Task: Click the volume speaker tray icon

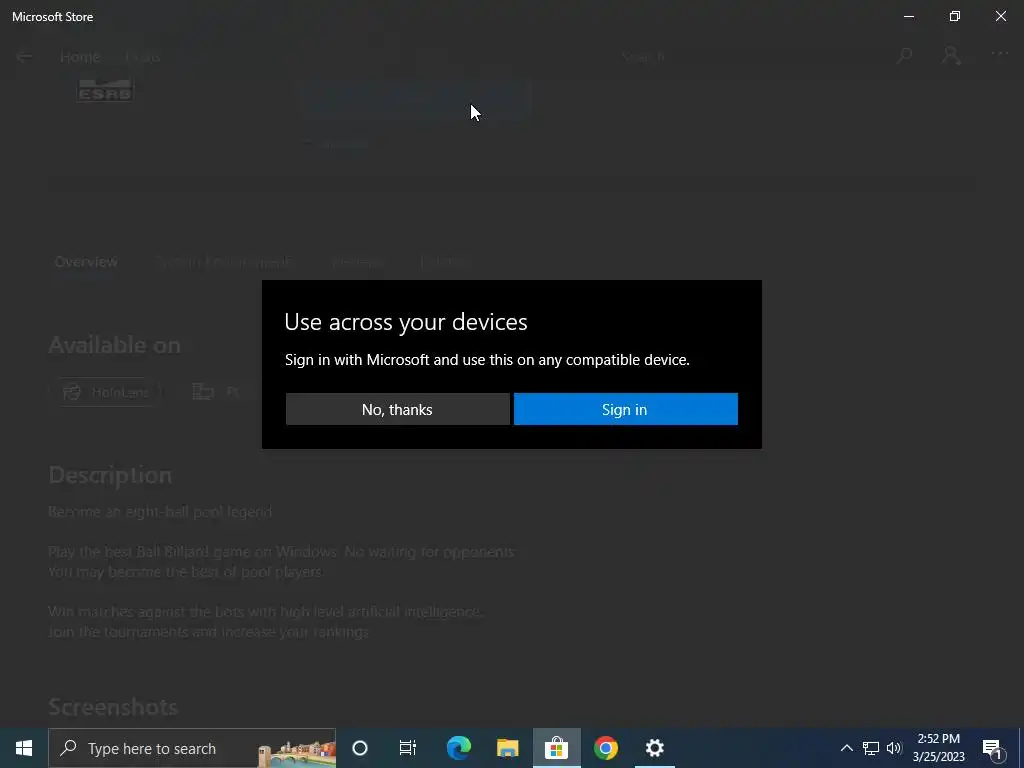Action: 894,748
